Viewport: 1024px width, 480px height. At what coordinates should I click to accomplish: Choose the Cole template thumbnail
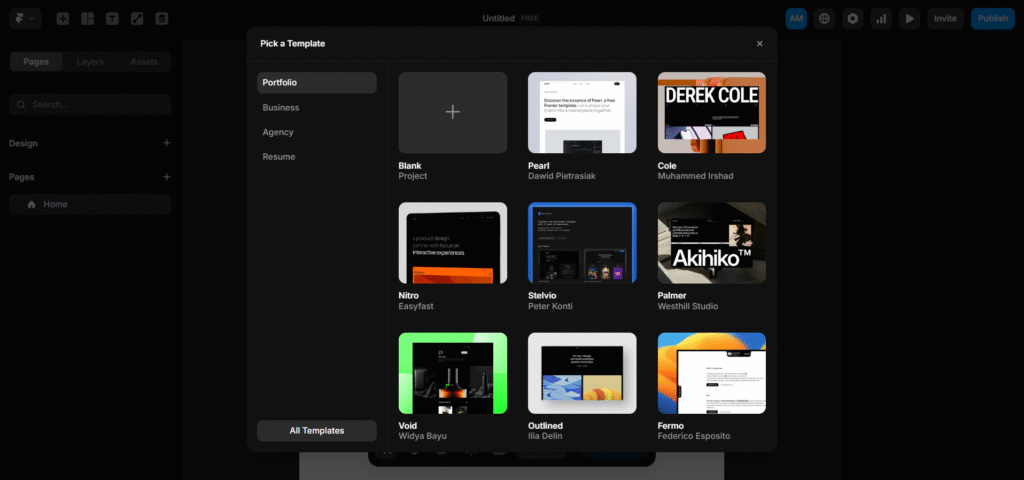coord(712,112)
